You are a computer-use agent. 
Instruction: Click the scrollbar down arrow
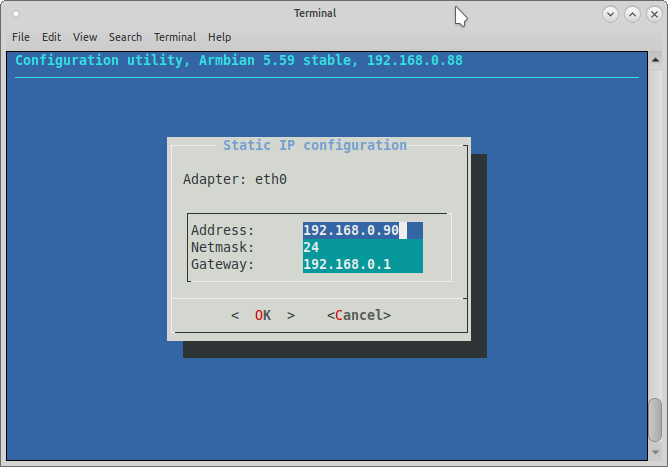tap(655, 453)
